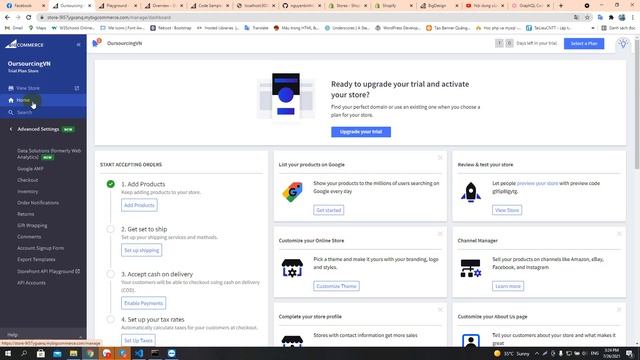Collapse the sidebar with double-chevron icon
This screenshot has width=640, height=360.
[x=78, y=44]
